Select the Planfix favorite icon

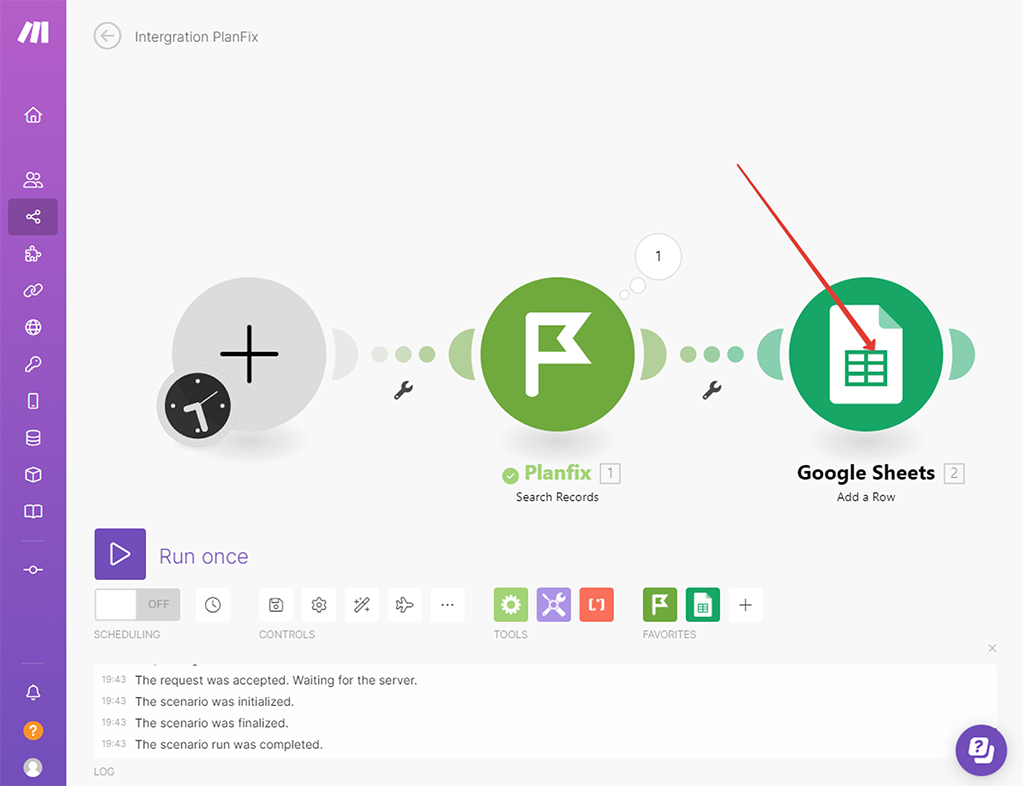(x=660, y=605)
